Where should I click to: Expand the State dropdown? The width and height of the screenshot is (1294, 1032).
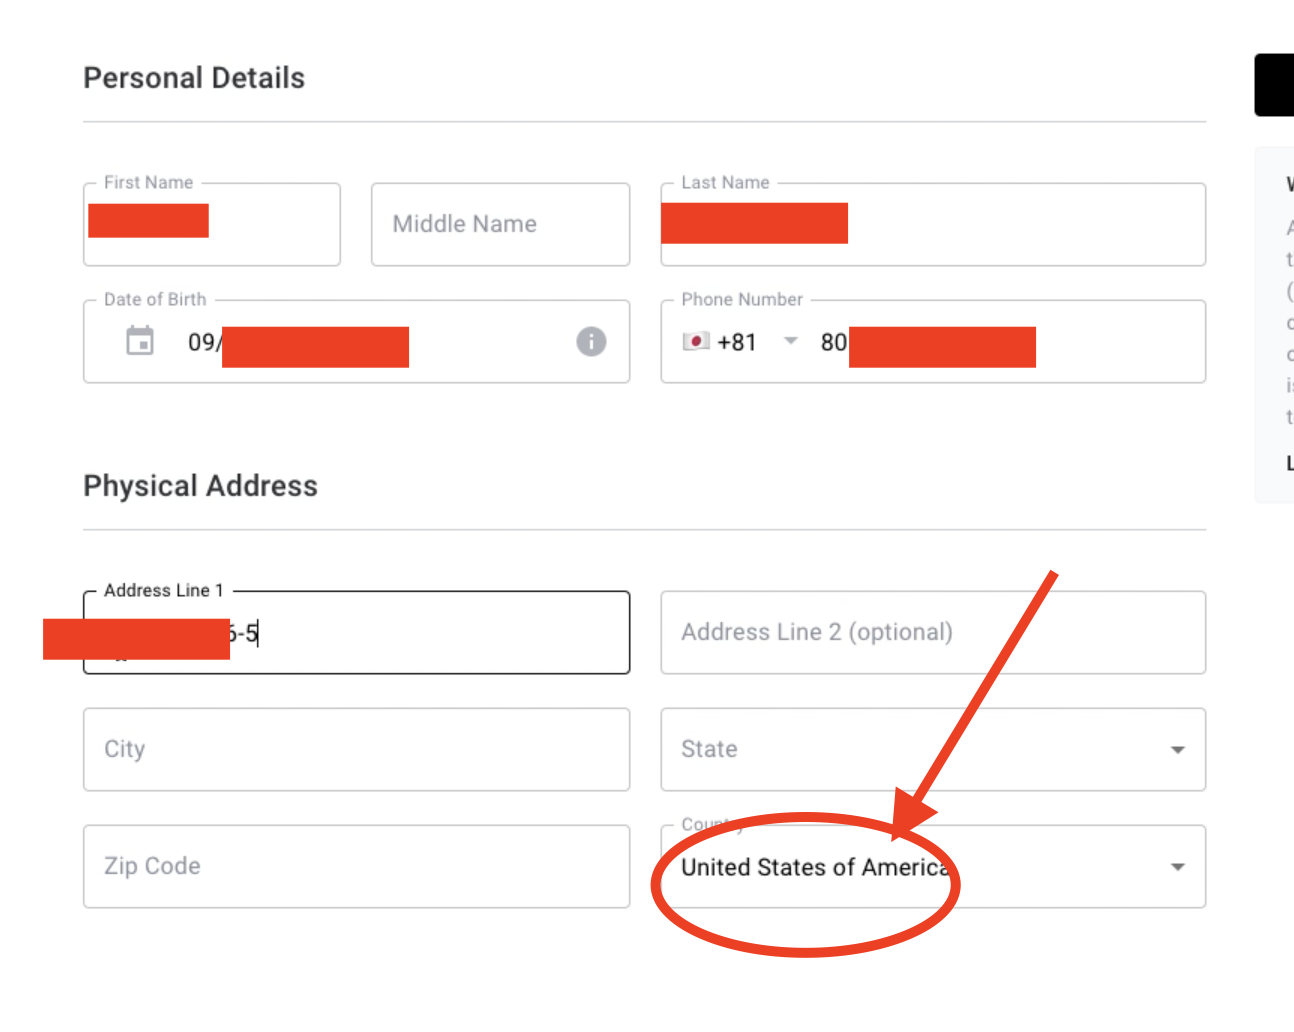(1177, 750)
